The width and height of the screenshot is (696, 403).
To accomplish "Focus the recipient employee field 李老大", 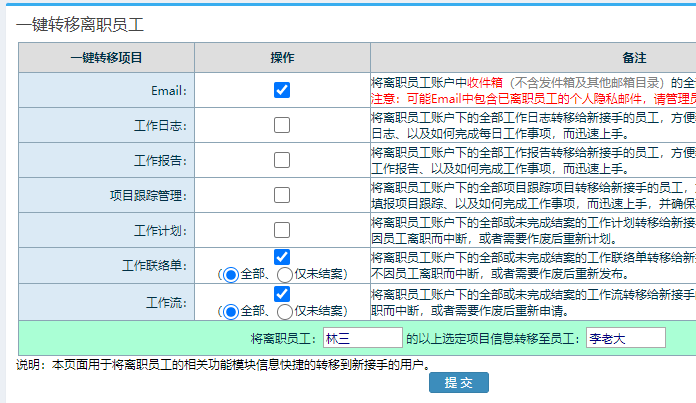I will 625,338.
